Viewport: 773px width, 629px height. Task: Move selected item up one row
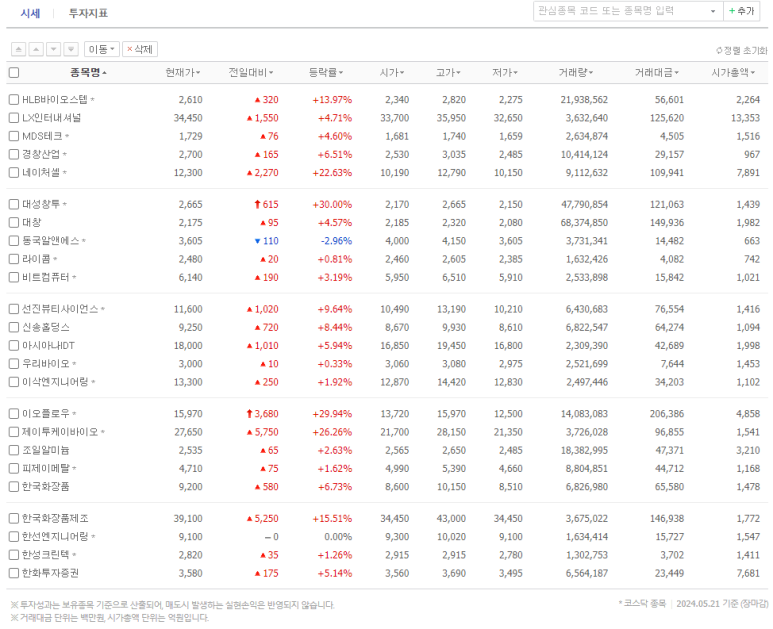tap(36, 49)
